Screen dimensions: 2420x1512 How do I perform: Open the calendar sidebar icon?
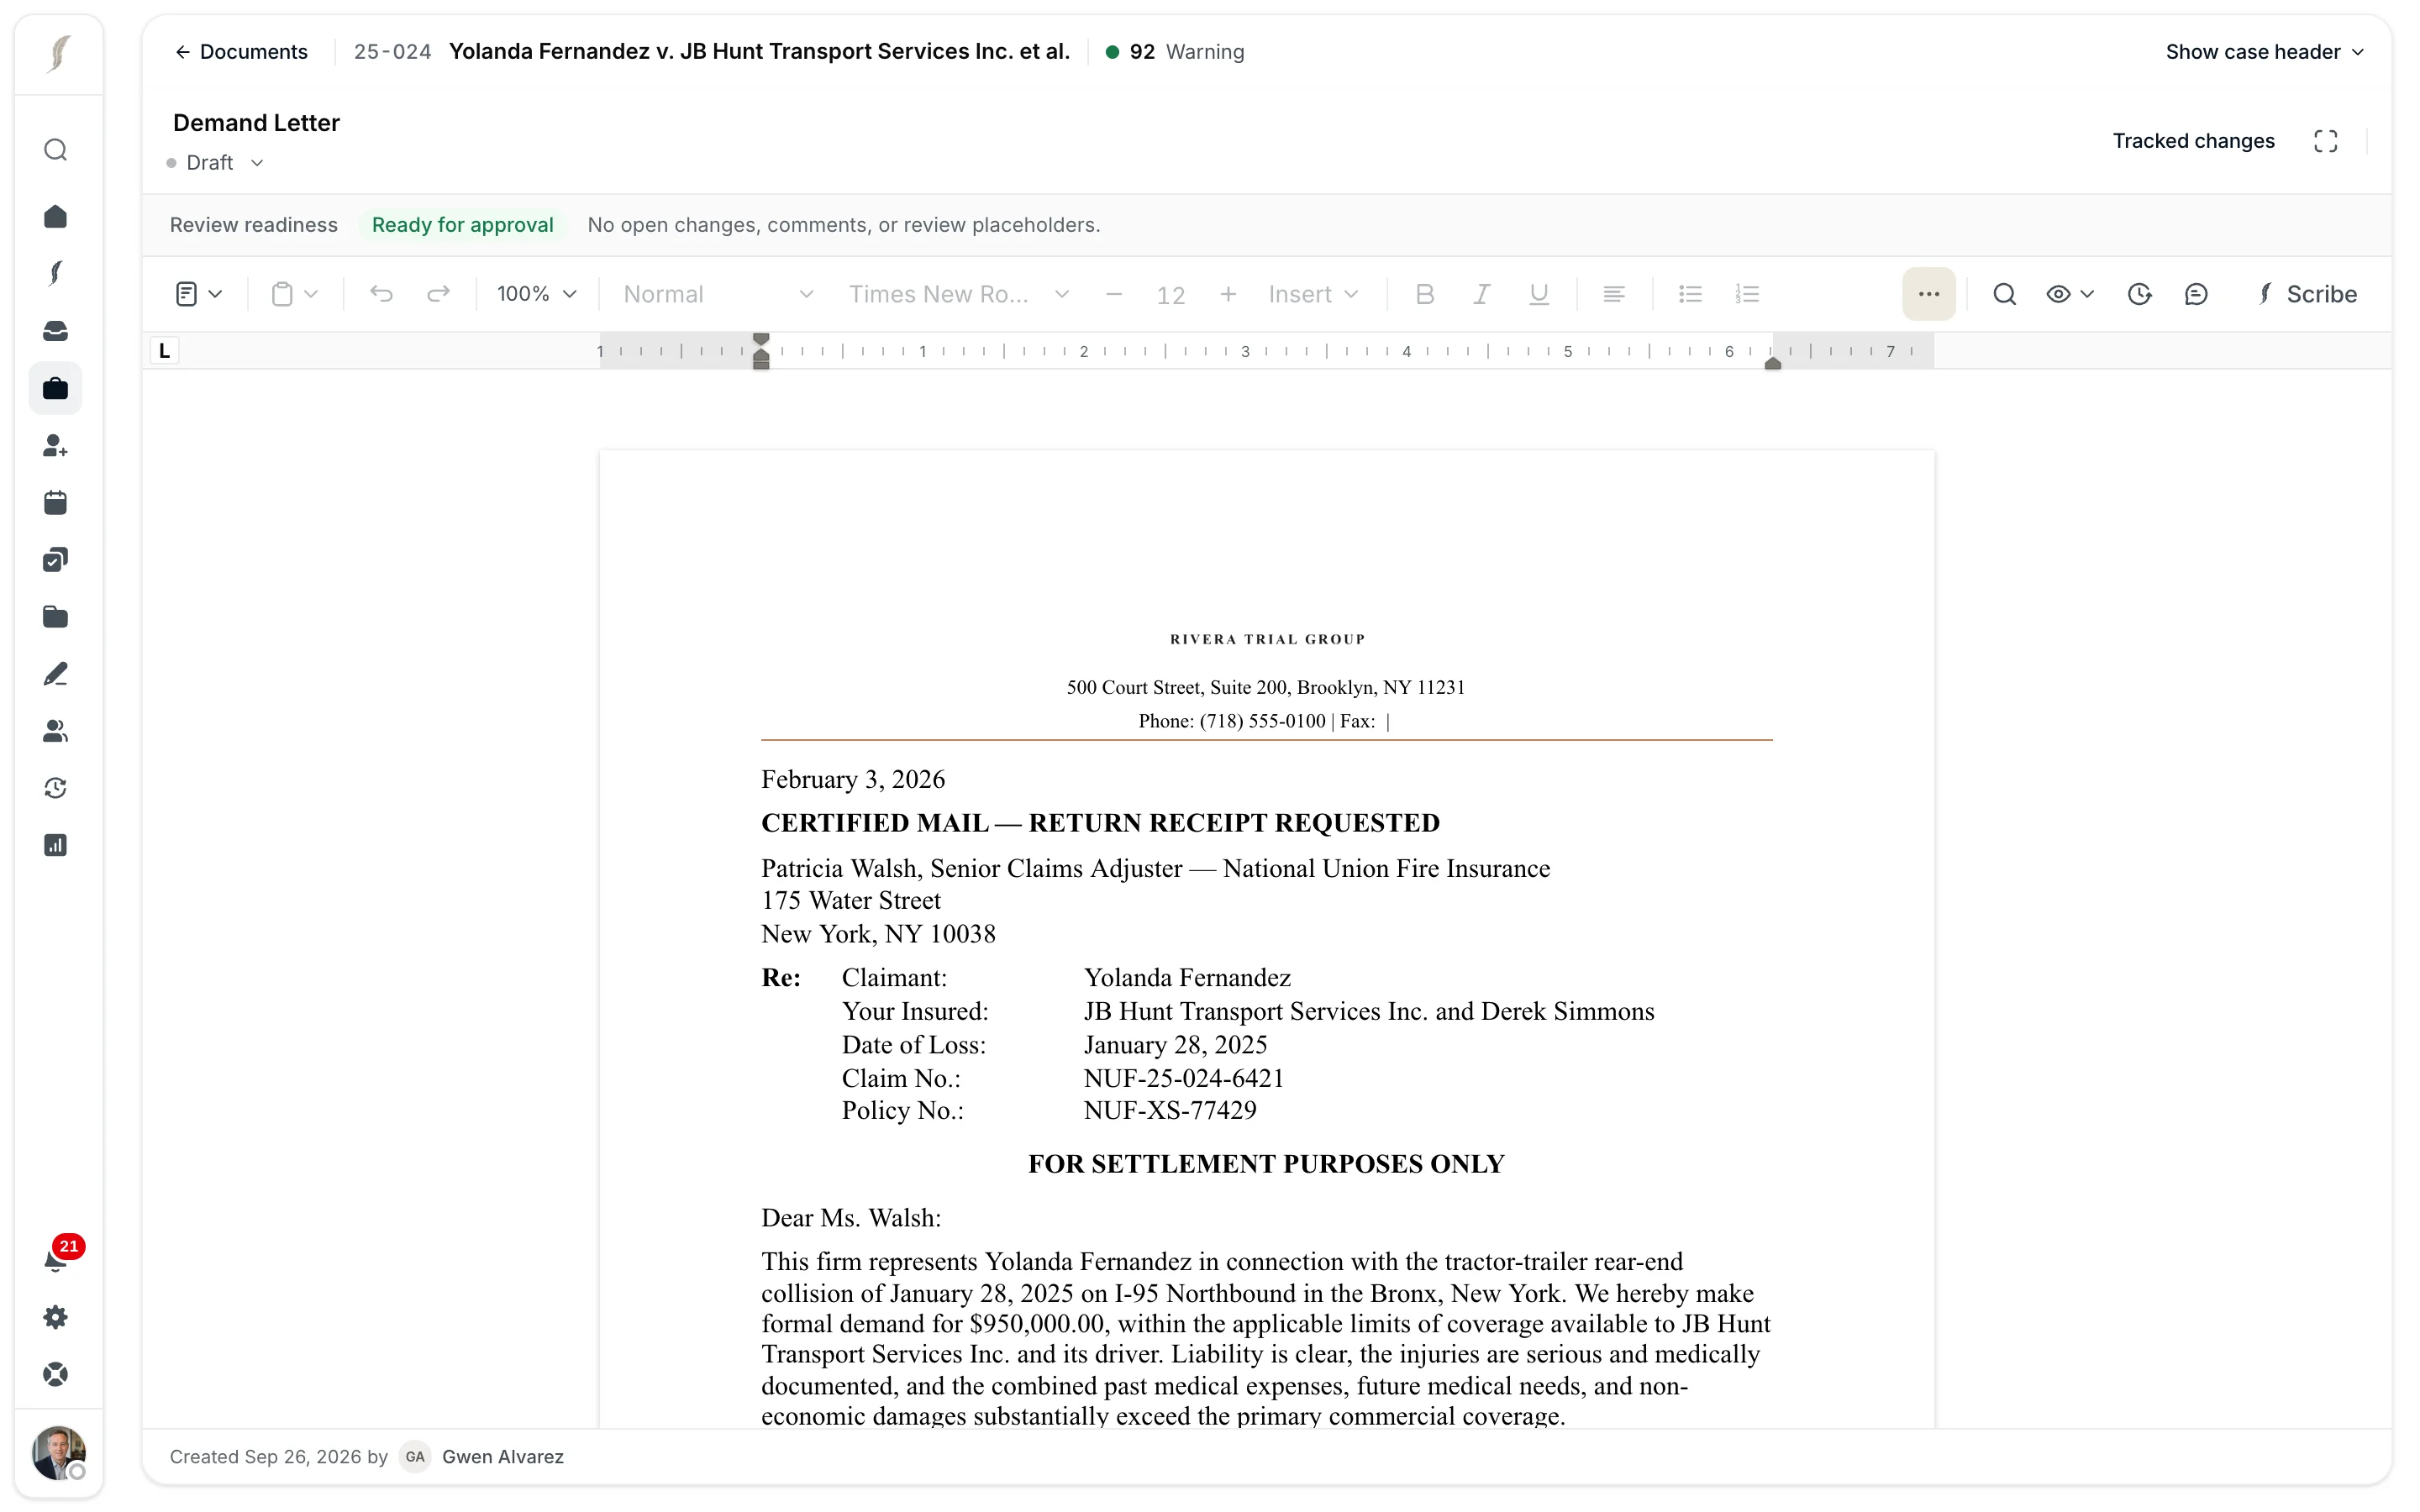coord(56,502)
